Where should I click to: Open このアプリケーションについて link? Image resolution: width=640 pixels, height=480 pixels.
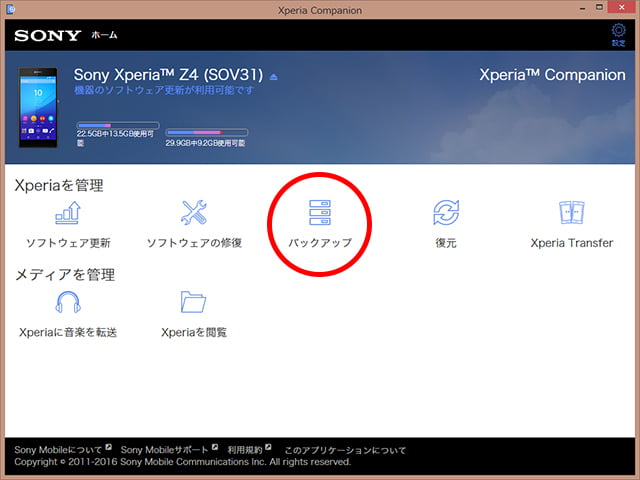345,450
